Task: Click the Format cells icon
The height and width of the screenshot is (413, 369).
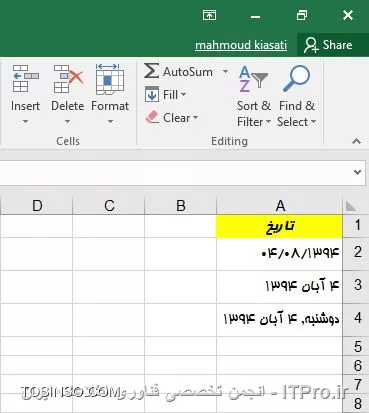Action: [110, 79]
